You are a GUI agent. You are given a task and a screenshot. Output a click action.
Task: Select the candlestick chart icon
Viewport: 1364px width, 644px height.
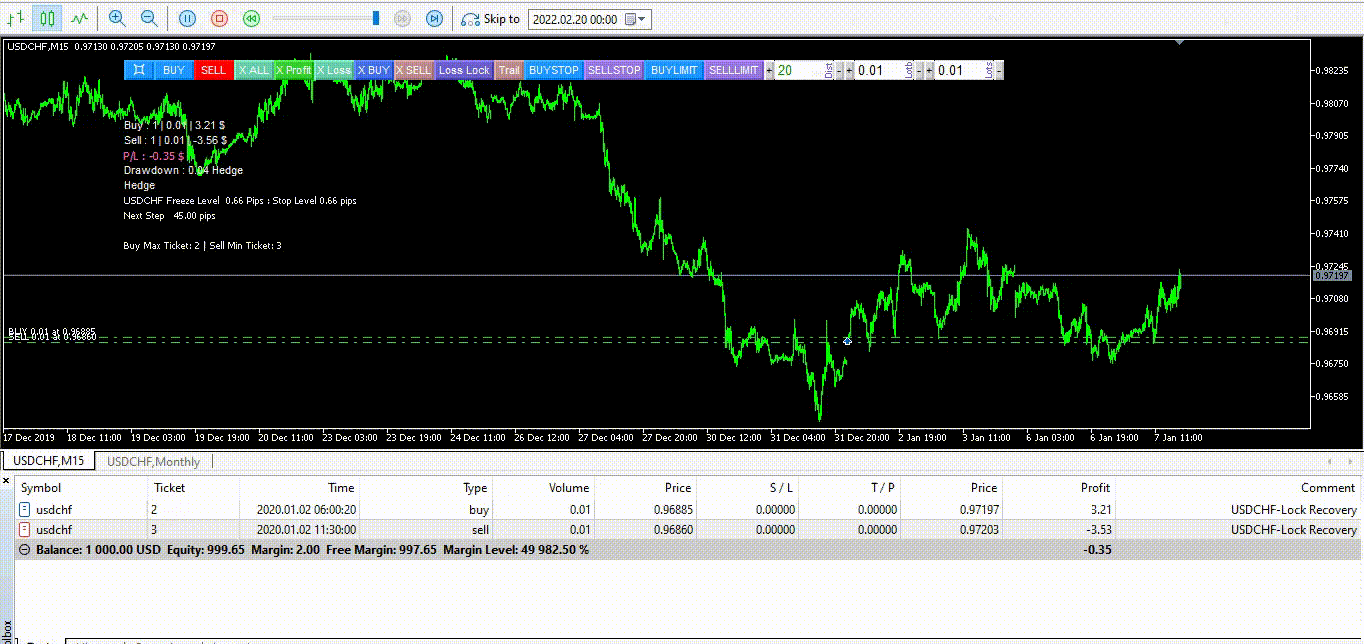coord(47,18)
